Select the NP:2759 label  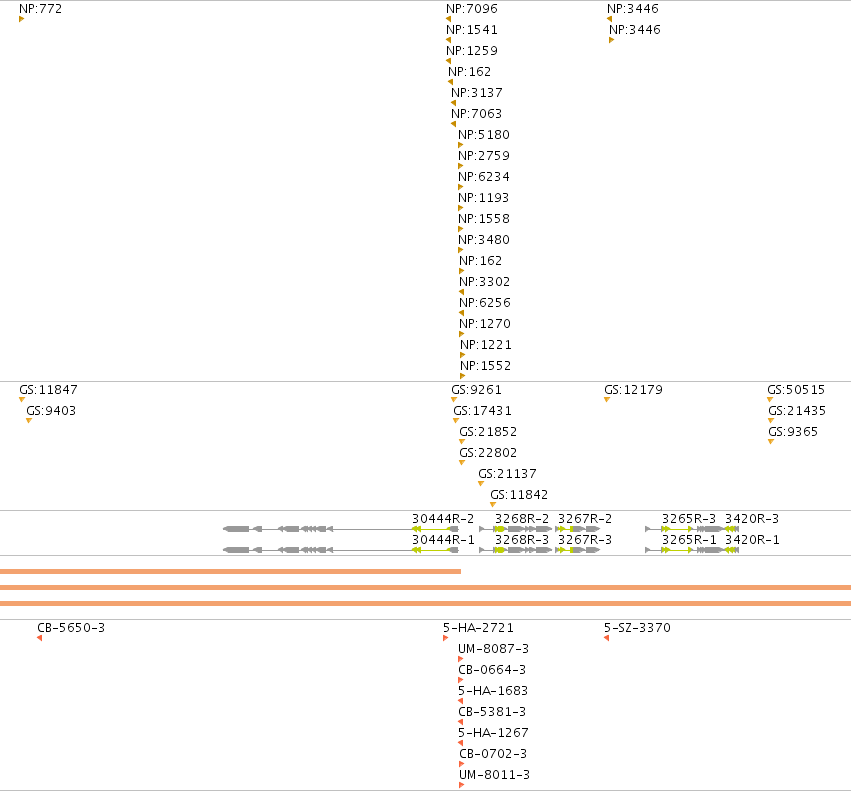[484, 156]
